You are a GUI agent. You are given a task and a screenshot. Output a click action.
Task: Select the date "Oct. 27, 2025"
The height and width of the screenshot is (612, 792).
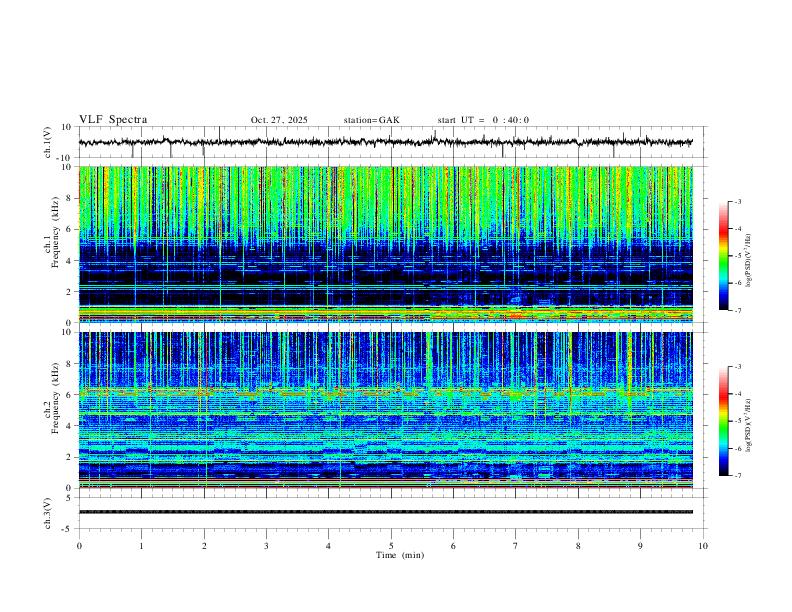(279, 120)
